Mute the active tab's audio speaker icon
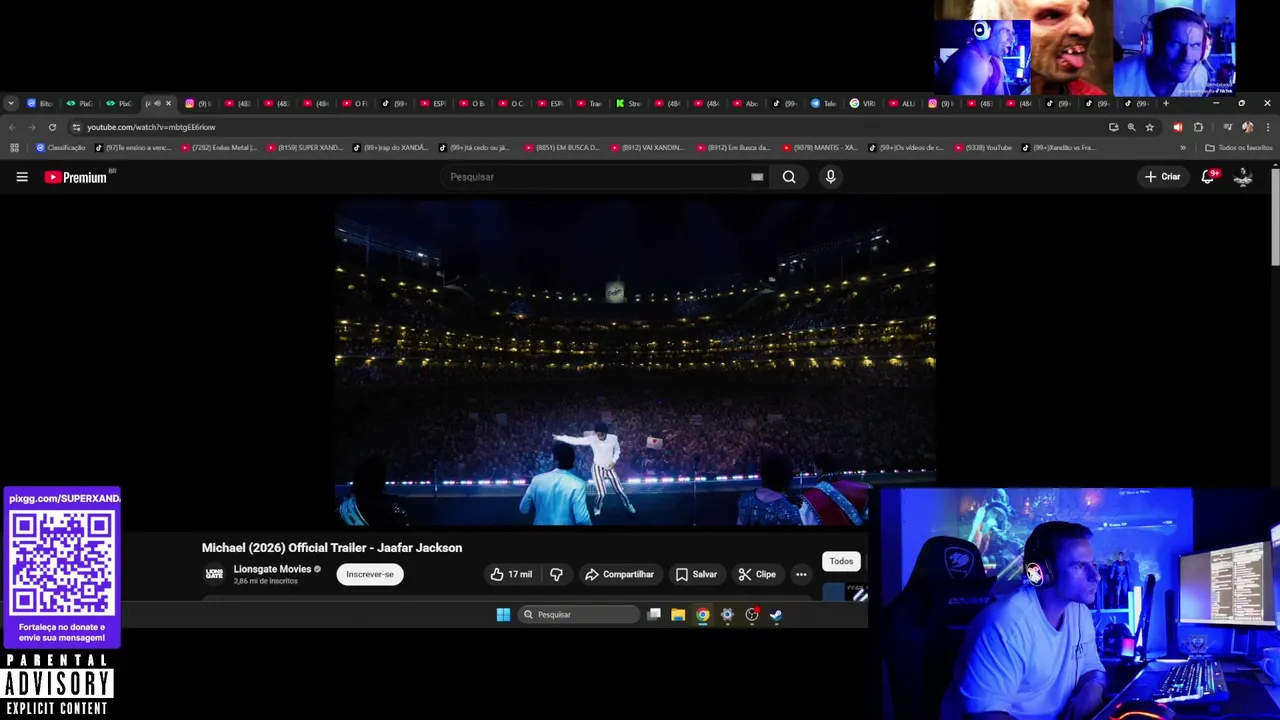1280x720 pixels. (157, 103)
